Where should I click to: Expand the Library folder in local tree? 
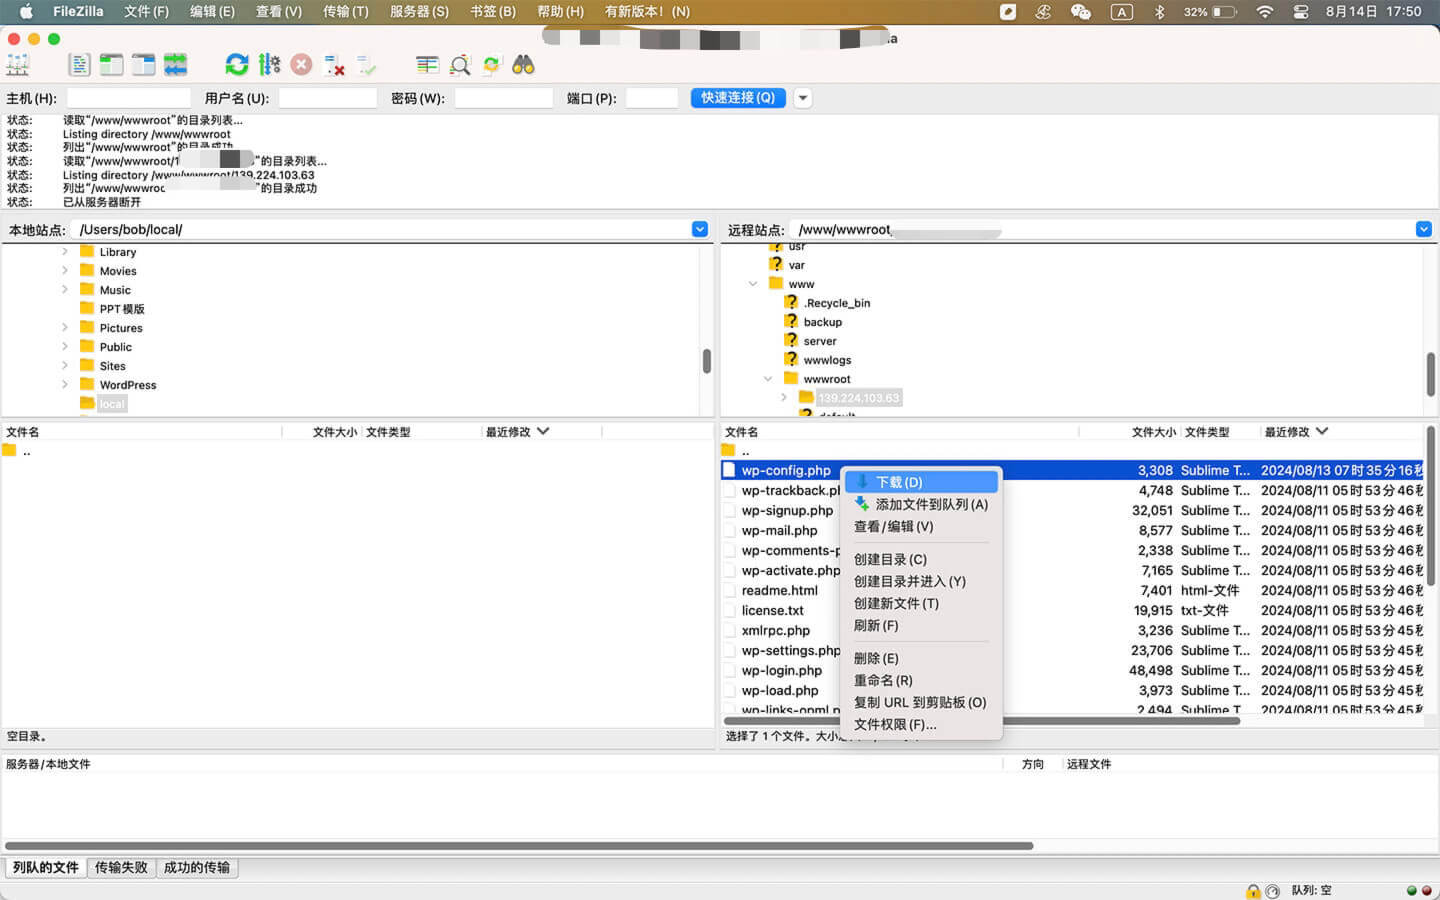(65, 252)
